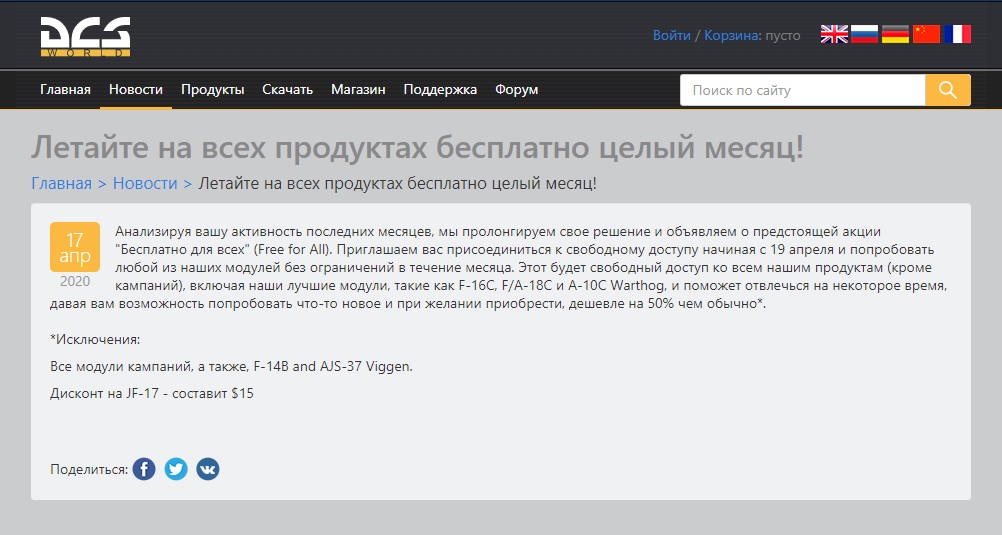Go to the Форум link
This screenshot has height=535, width=1002.
coord(516,89)
